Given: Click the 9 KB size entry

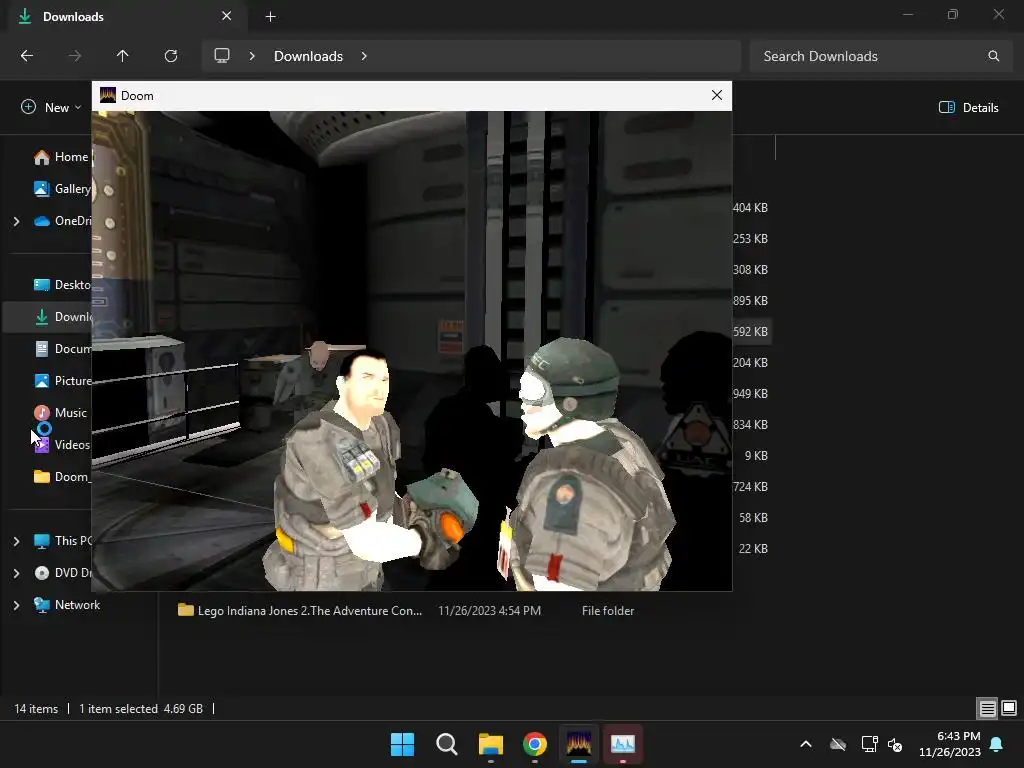Looking at the screenshot, I should pyautogui.click(x=756, y=456).
